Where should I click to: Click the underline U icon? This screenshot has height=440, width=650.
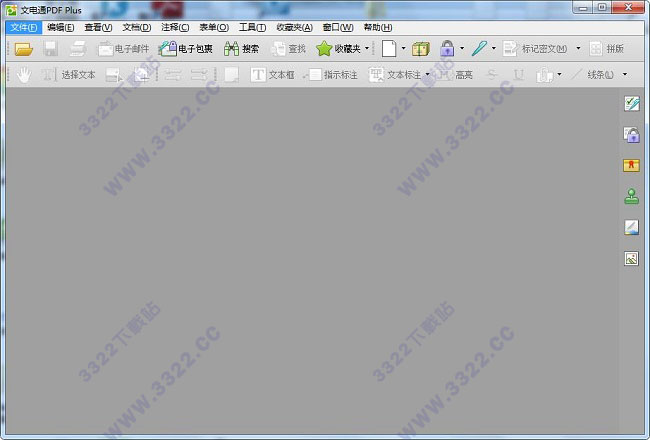pos(519,75)
